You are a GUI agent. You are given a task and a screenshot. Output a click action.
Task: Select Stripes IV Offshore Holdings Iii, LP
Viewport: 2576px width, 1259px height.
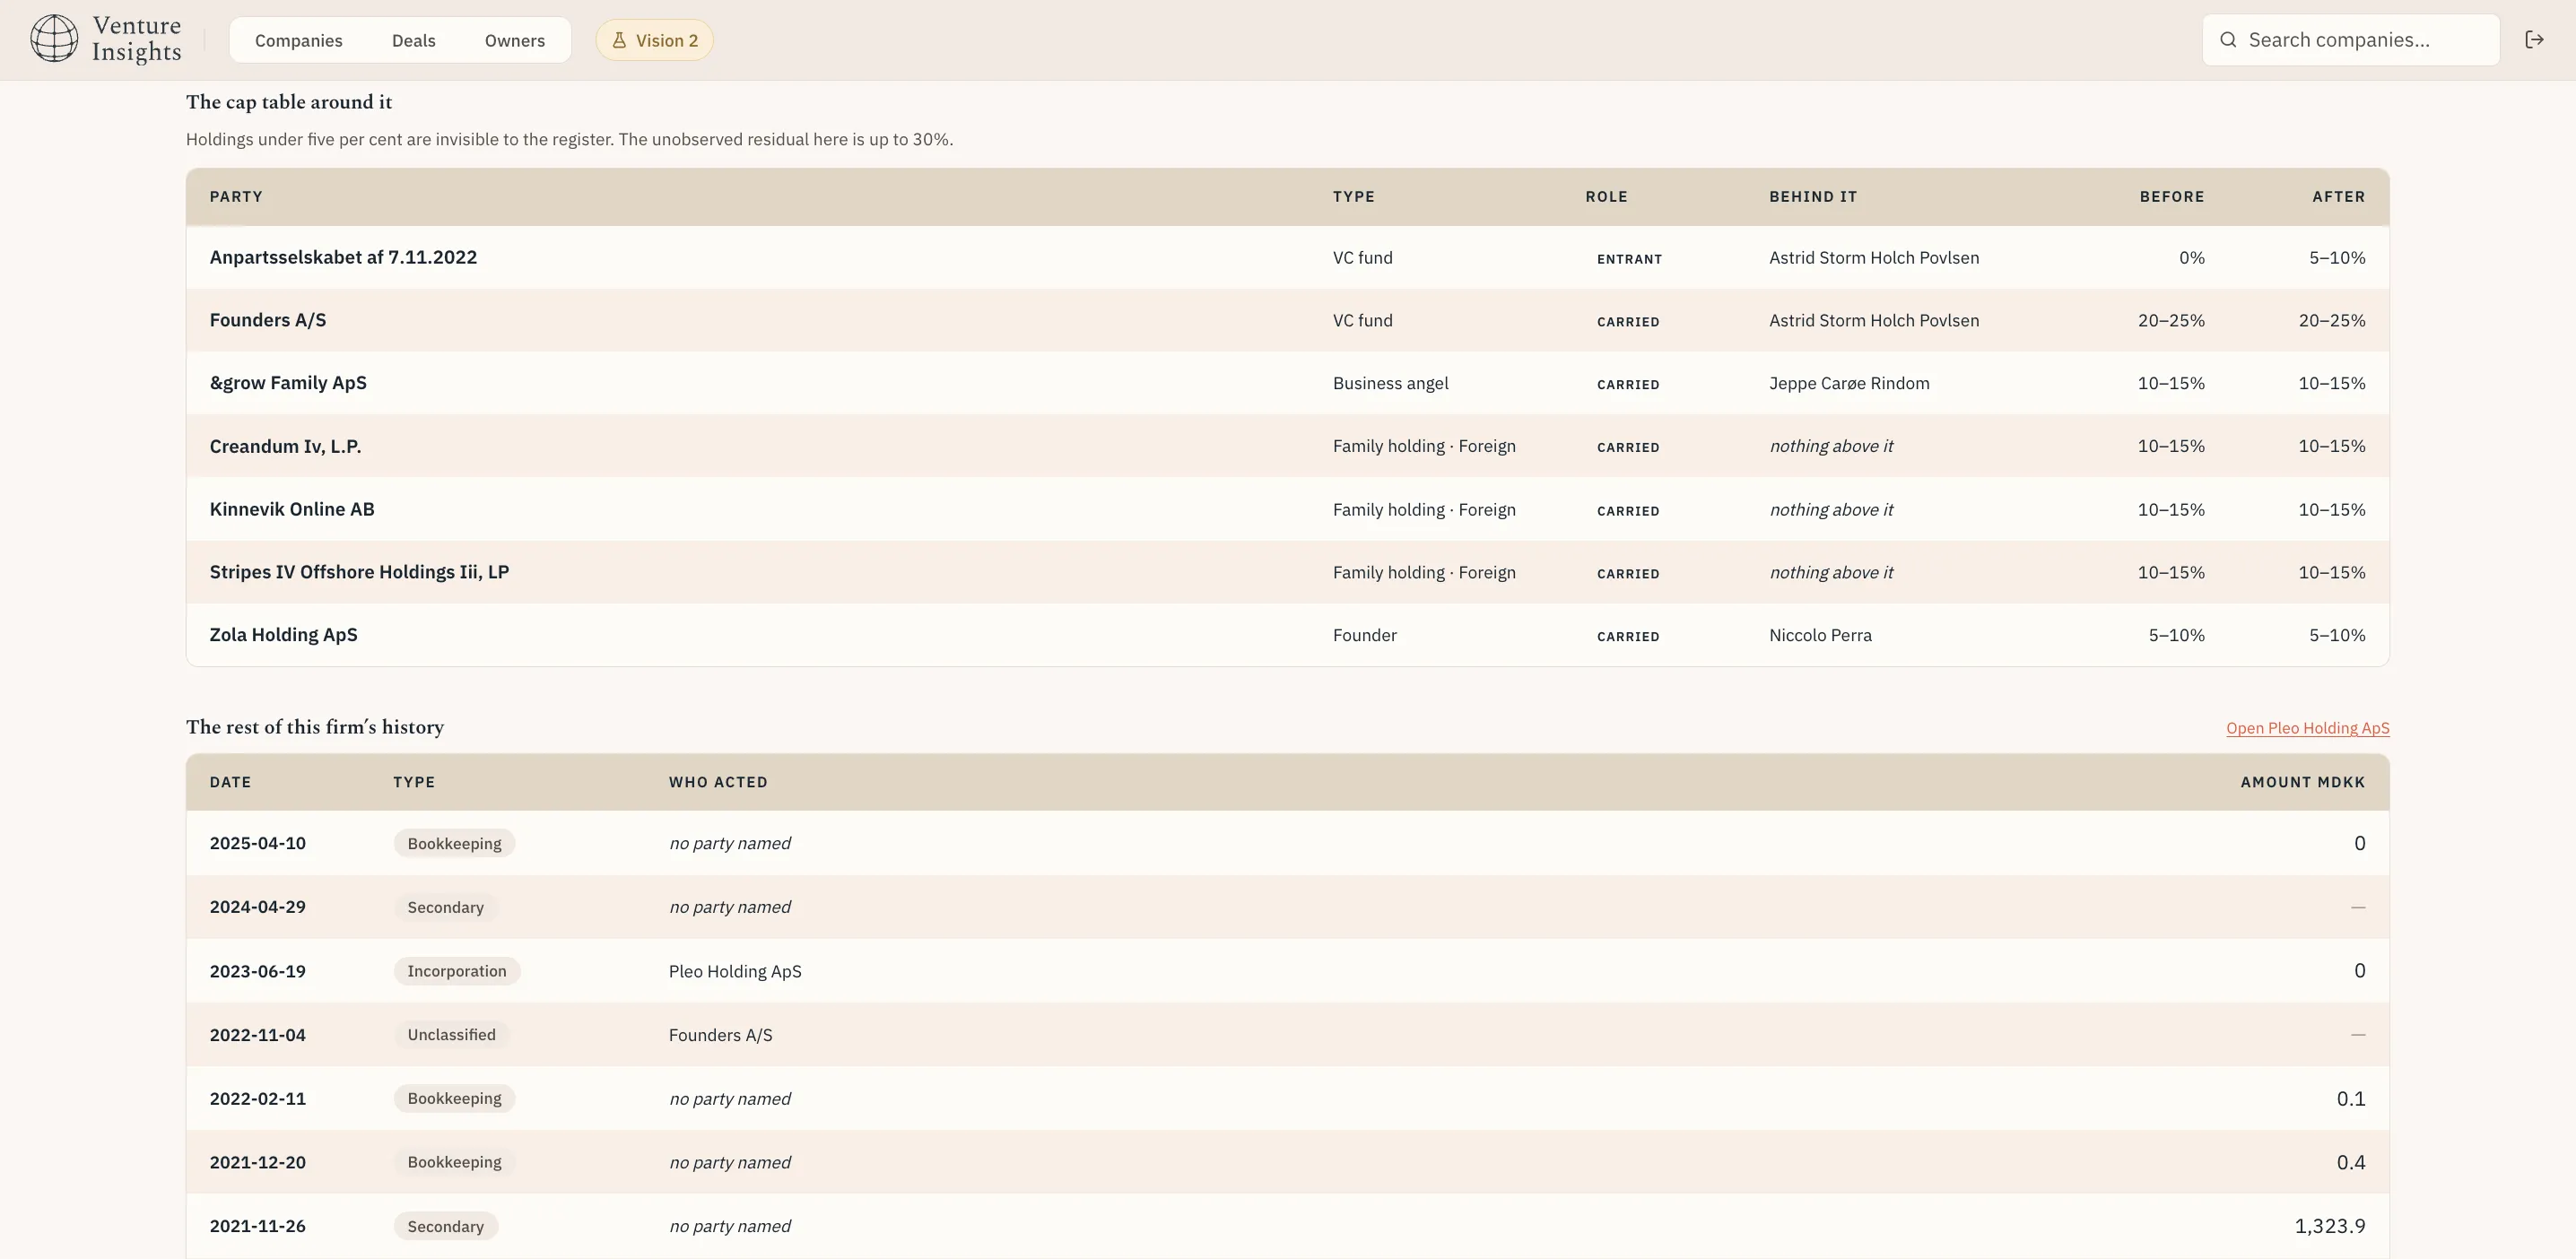359,572
